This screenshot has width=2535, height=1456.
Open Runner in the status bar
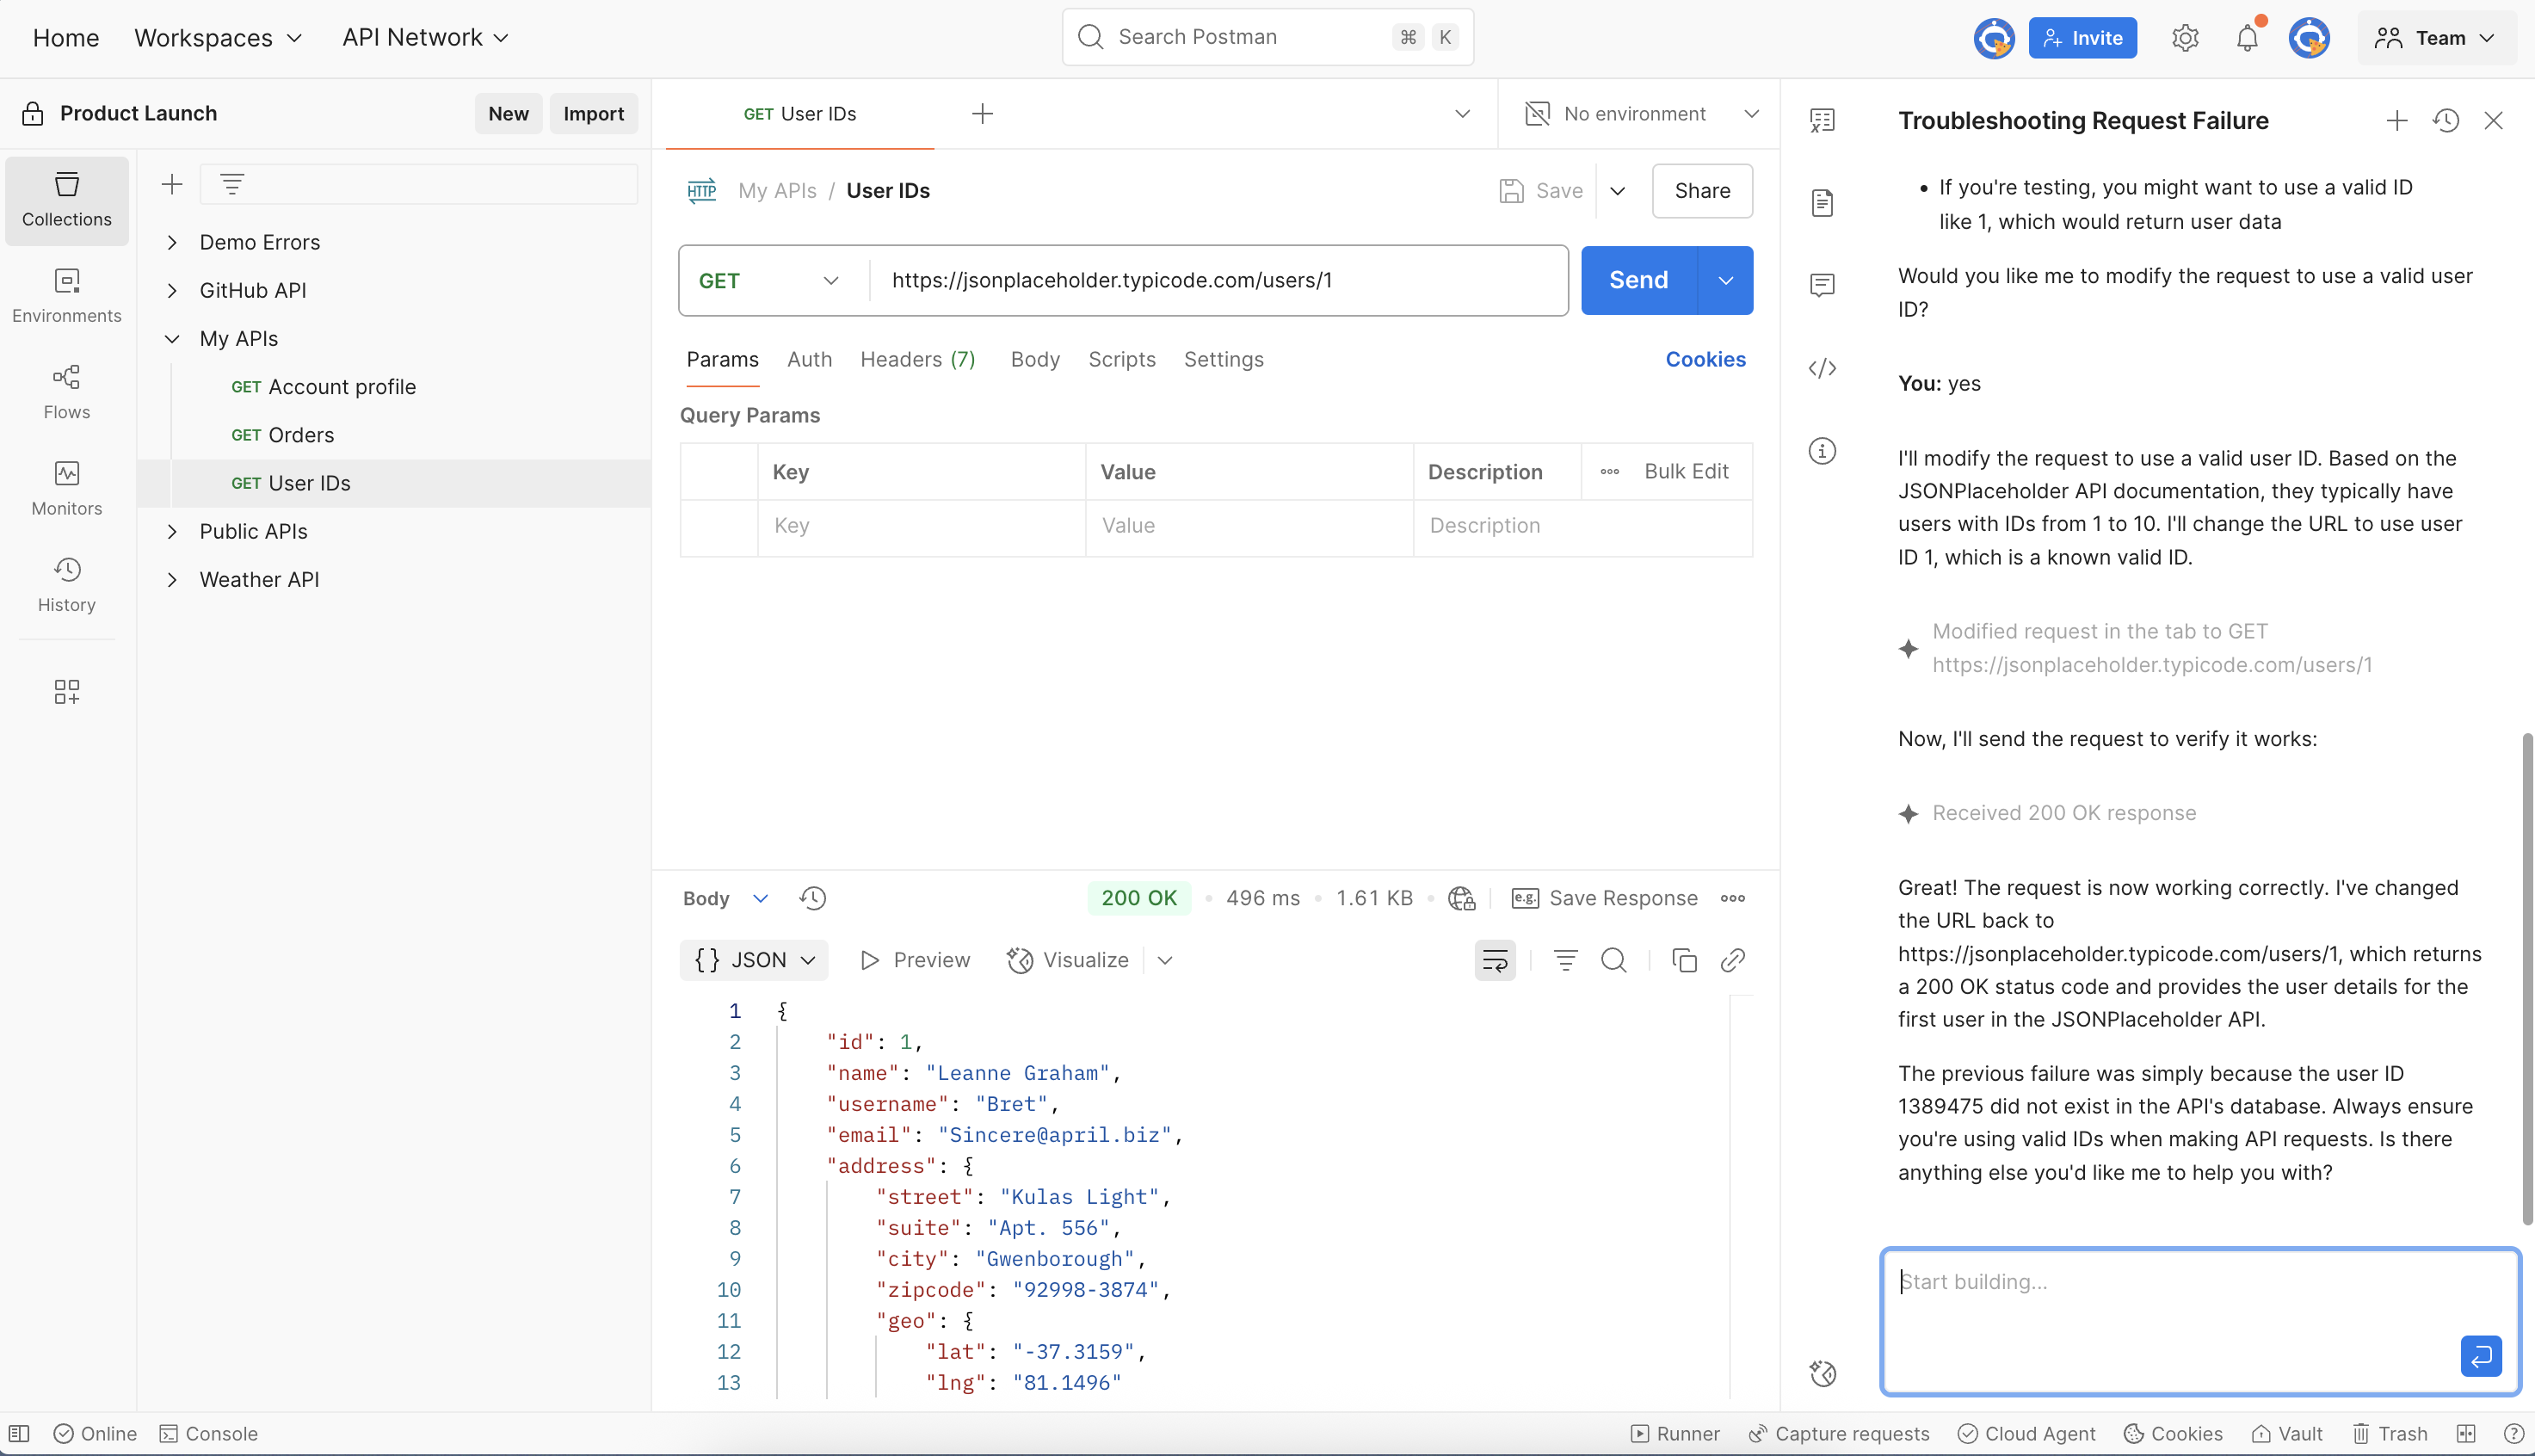click(x=1675, y=1433)
